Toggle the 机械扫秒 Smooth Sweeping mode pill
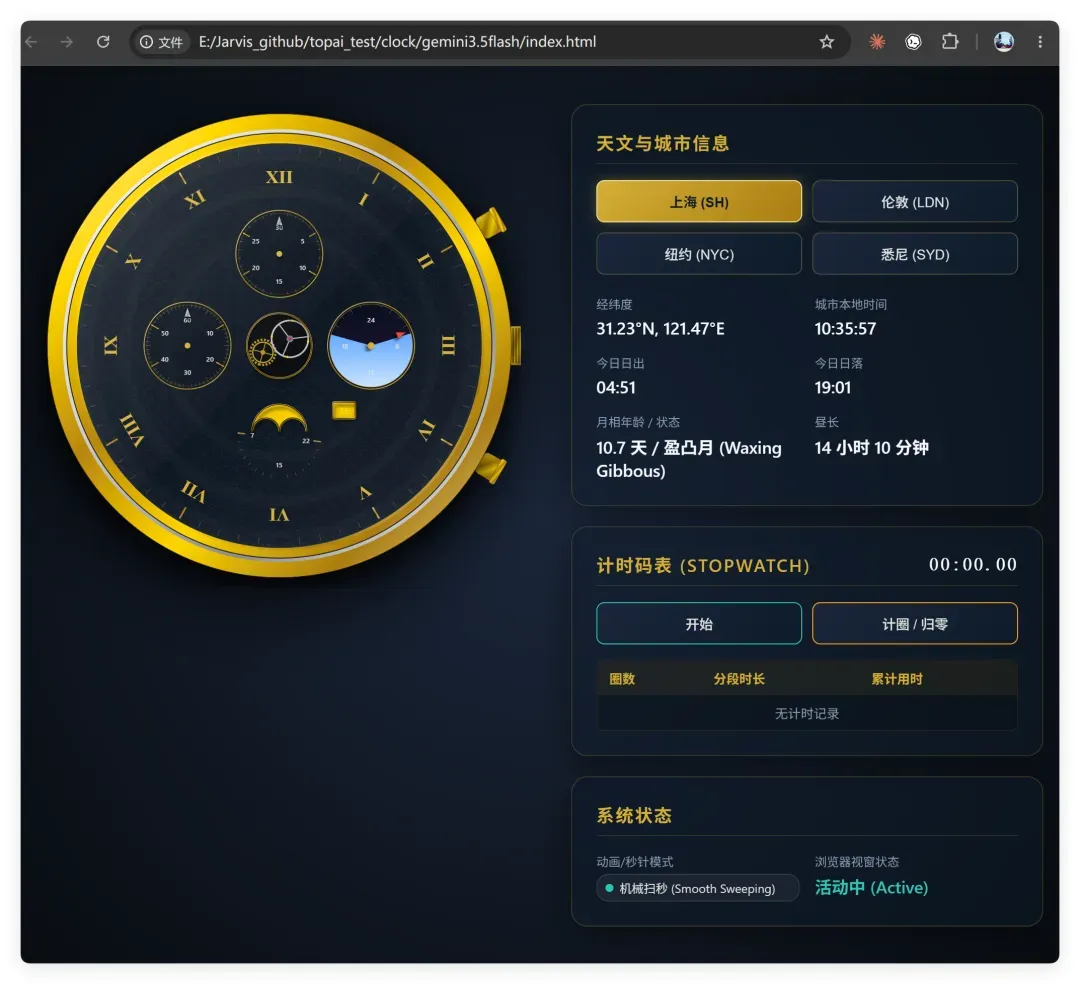The height and width of the screenshot is (984, 1080). tap(697, 888)
